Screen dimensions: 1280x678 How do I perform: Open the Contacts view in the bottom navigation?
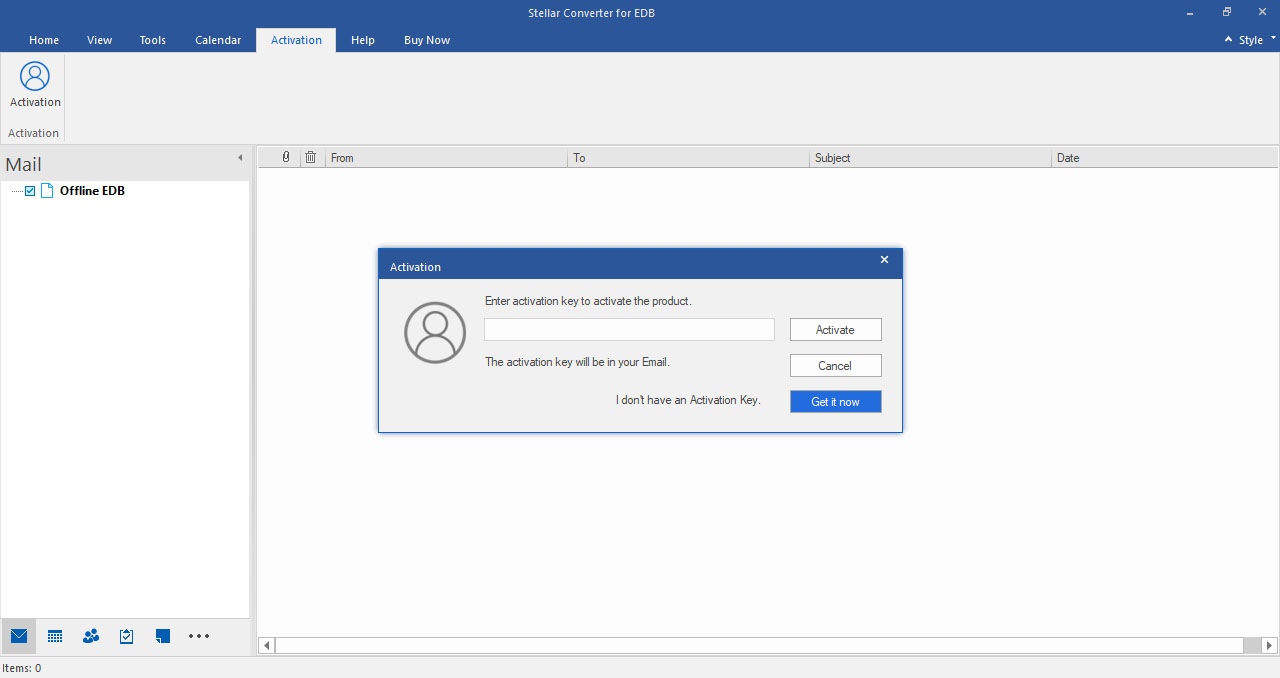(91, 636)
